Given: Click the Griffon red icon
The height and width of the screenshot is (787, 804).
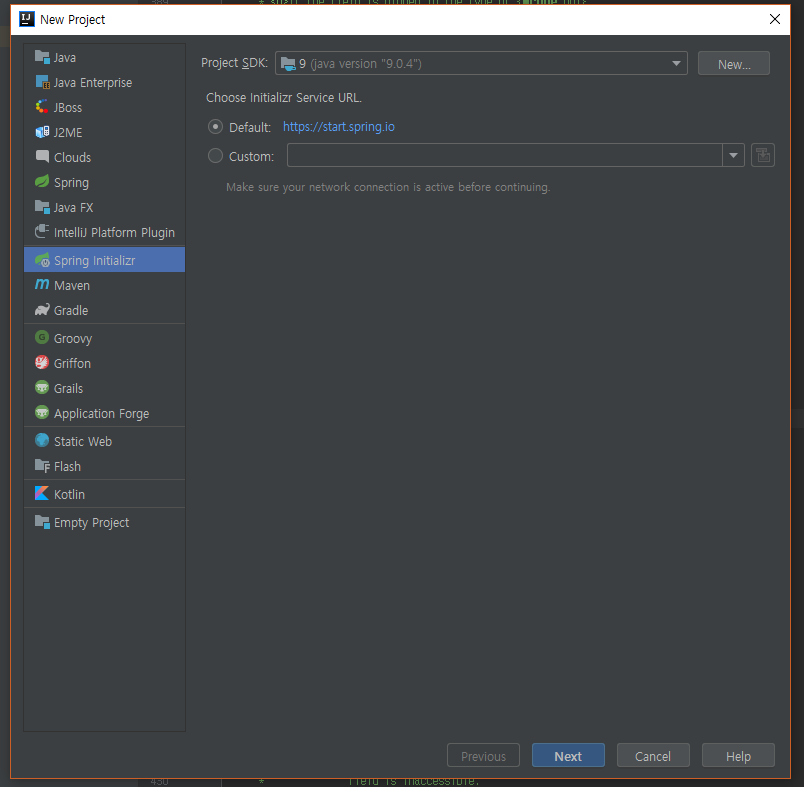Looking at the screenshot, I should [x=42, y=362].
